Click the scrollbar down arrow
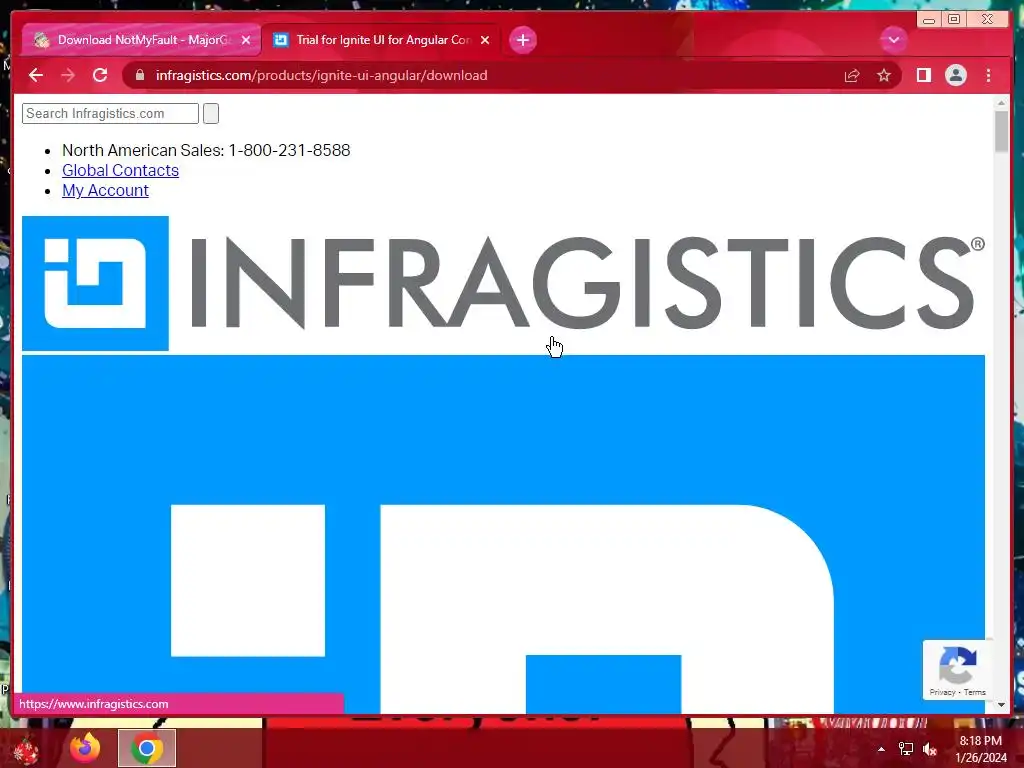This screenshot has width=1024, height=768. 1001,705
